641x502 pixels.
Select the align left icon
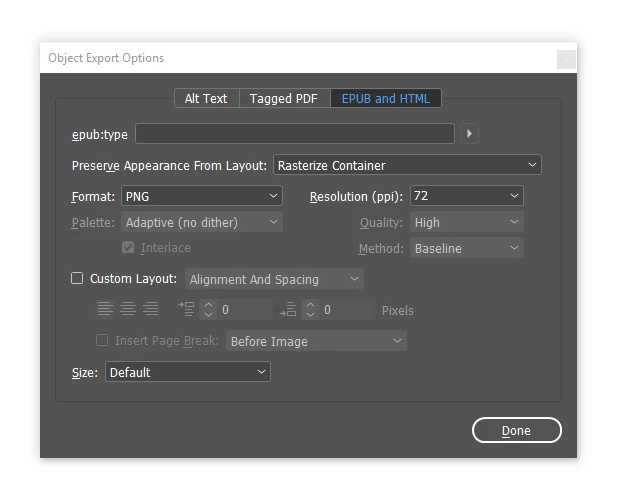pos(105,309)
